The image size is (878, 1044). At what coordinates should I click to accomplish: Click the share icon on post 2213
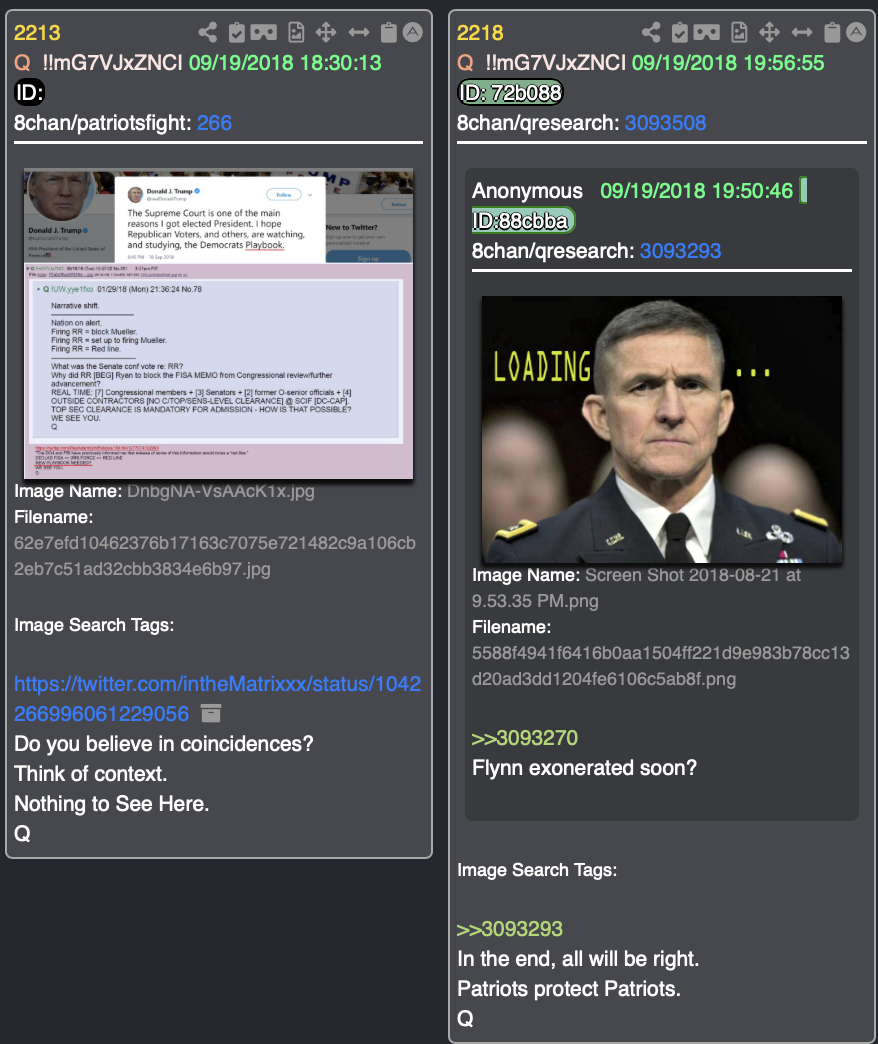point(208,32)
